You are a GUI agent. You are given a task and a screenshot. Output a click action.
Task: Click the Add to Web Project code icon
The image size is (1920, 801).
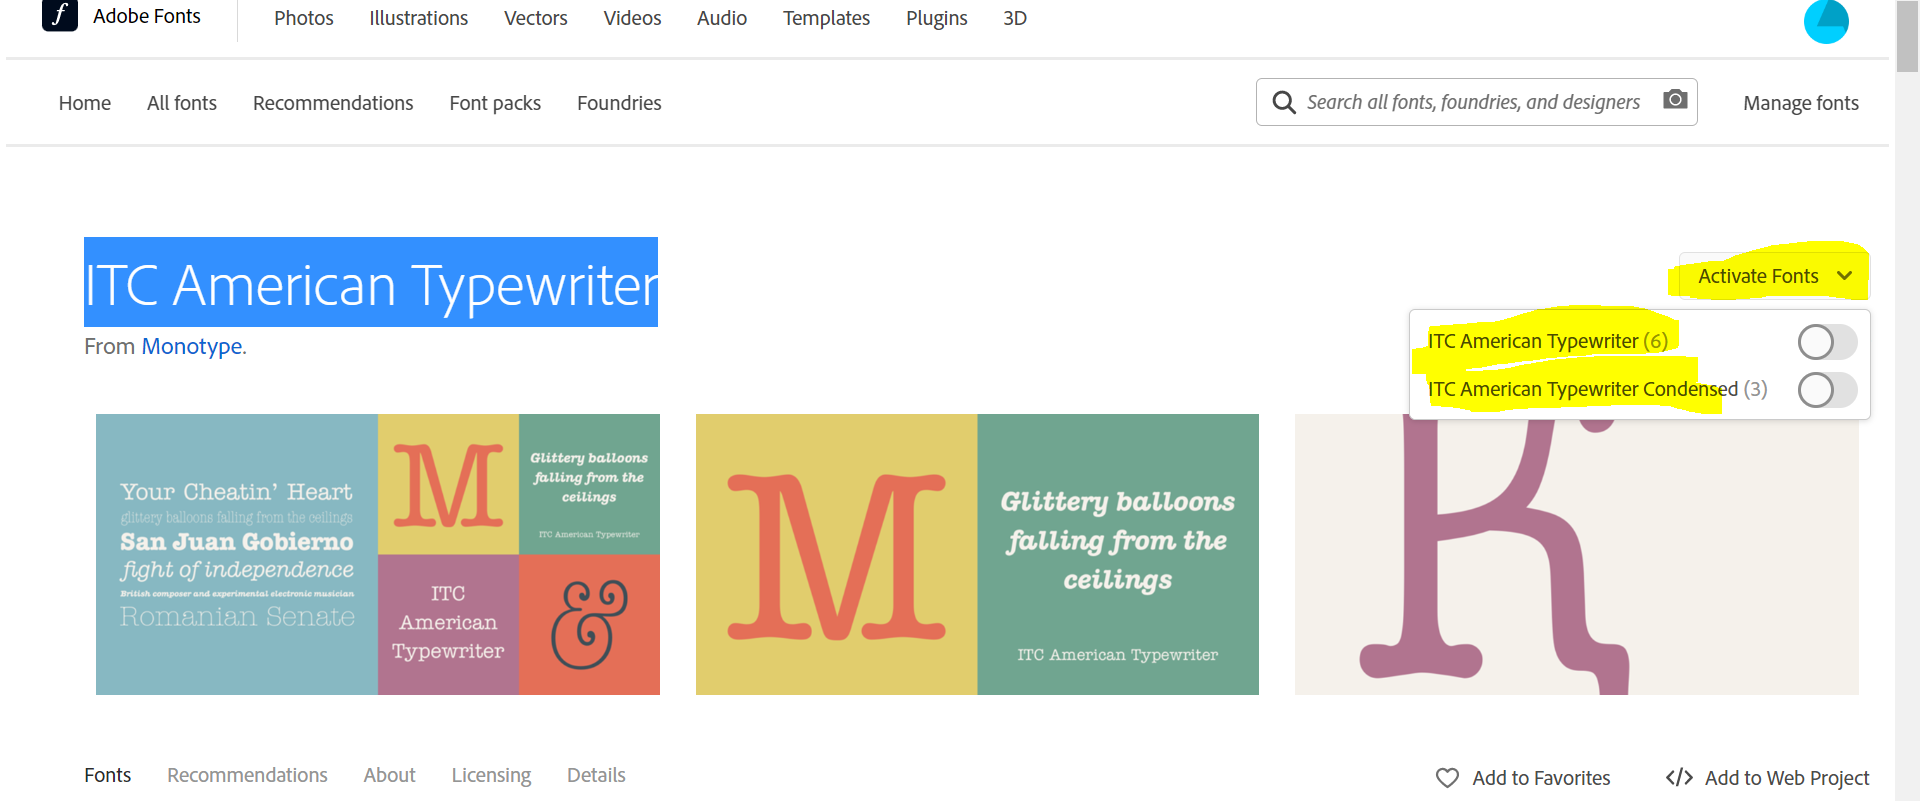click(1679, 777)
